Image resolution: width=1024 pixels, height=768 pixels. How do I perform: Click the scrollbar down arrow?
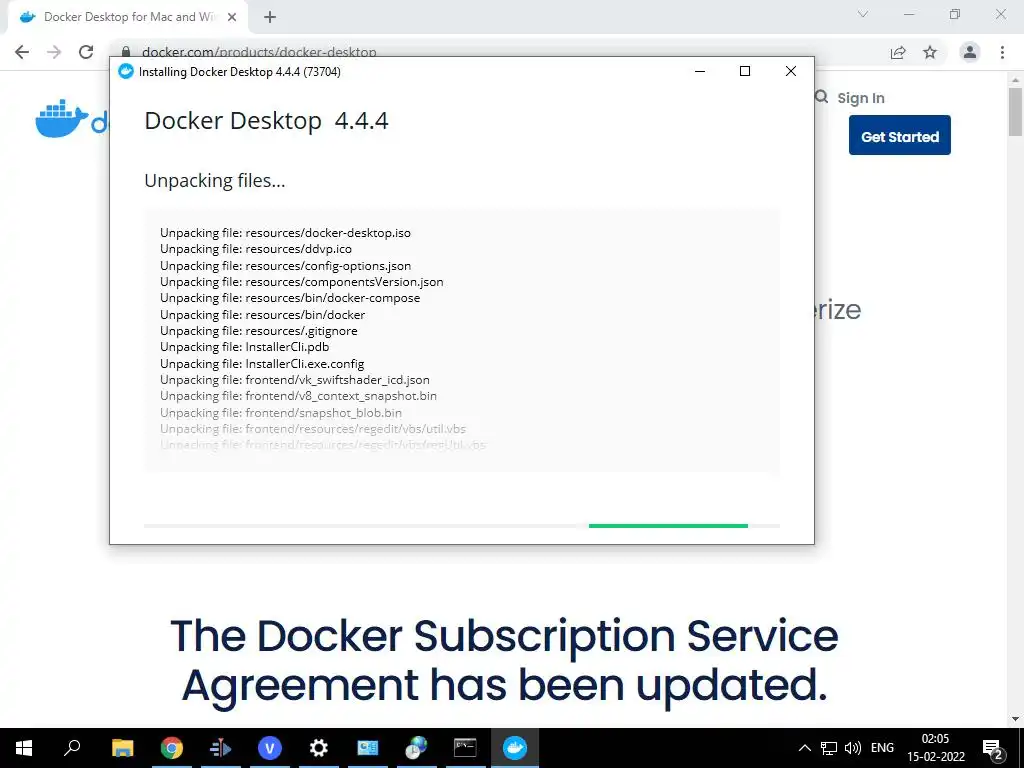[1016, 719]
